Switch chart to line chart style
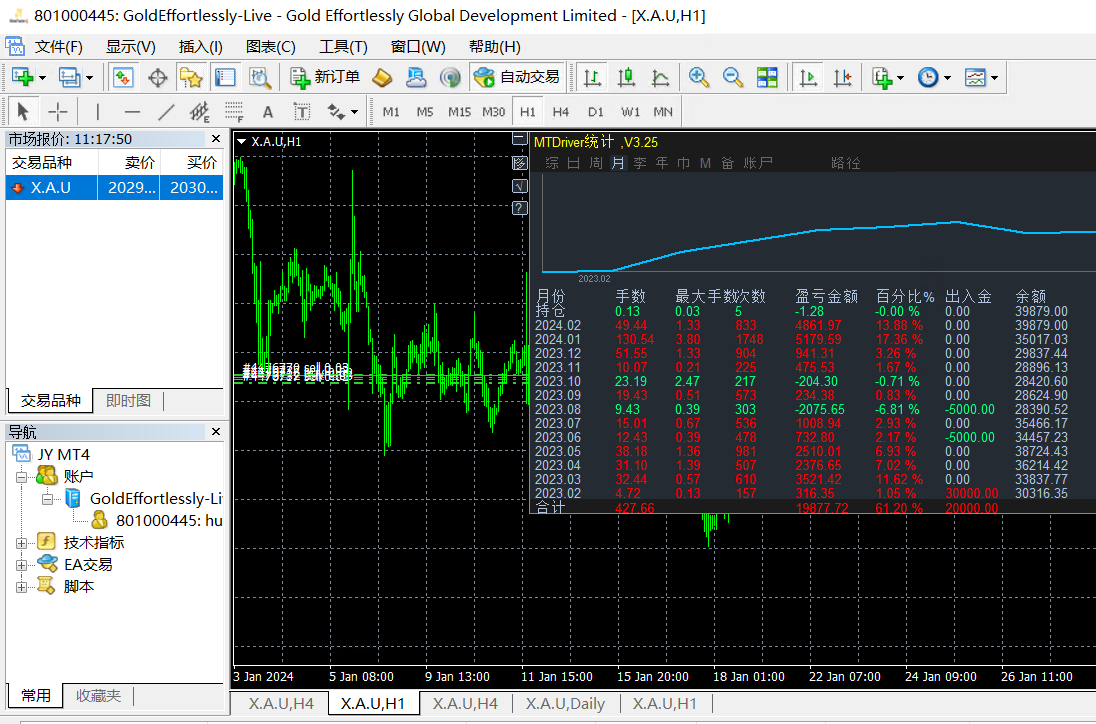The image size is (1096, 724). pos(661,77)
